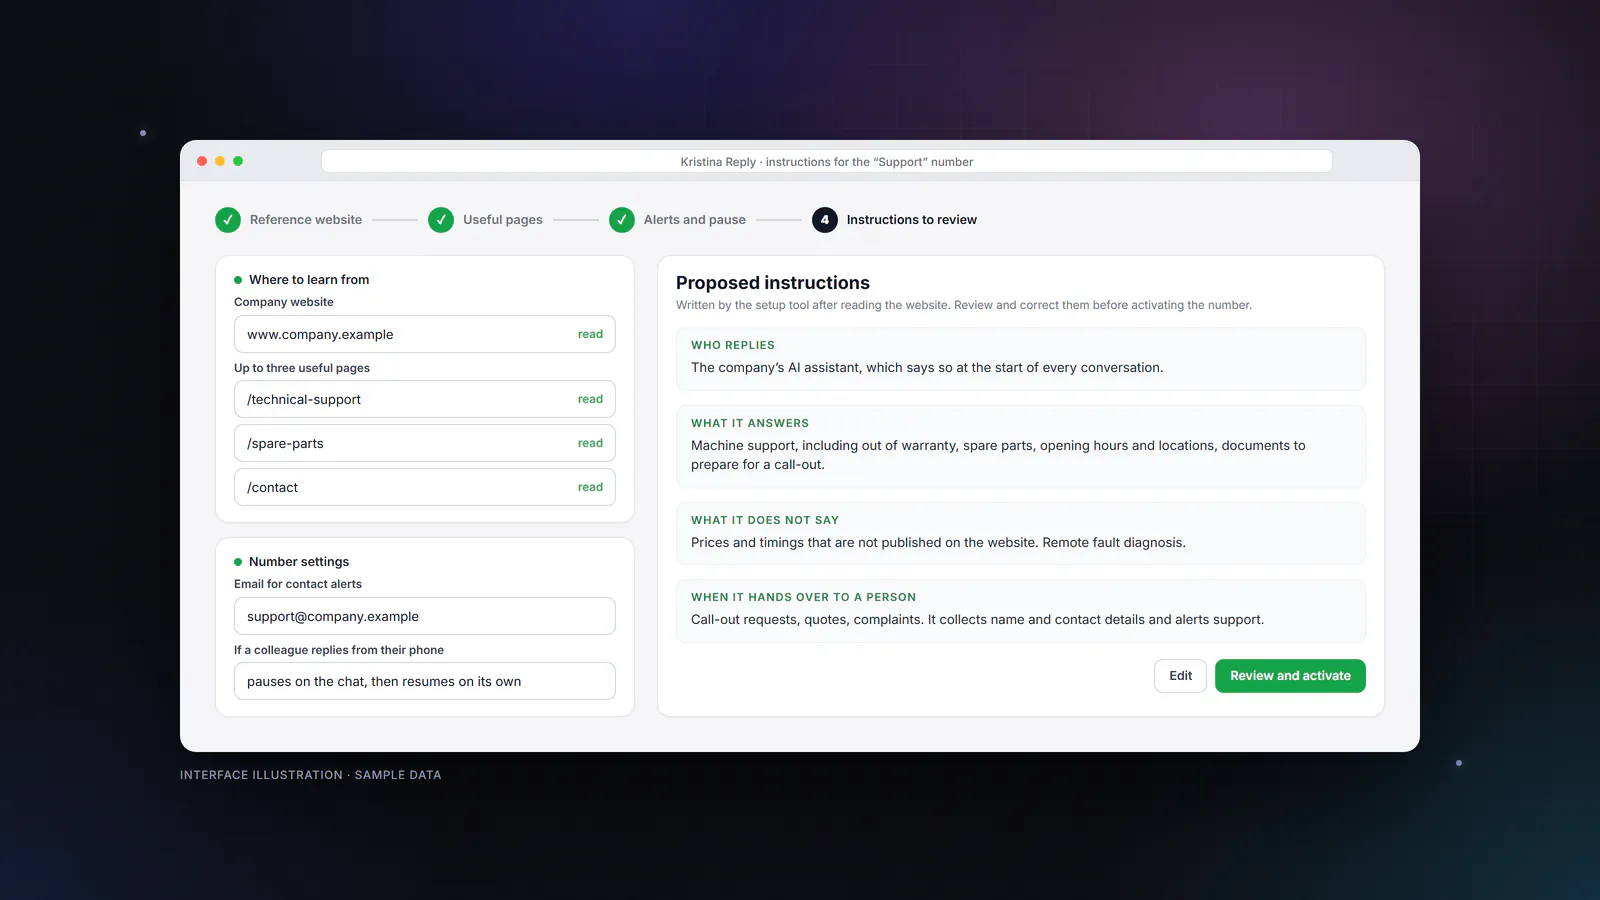1600x900 pixels.
Task: Click the Company website field www.company.example
Action: (425, 334)
